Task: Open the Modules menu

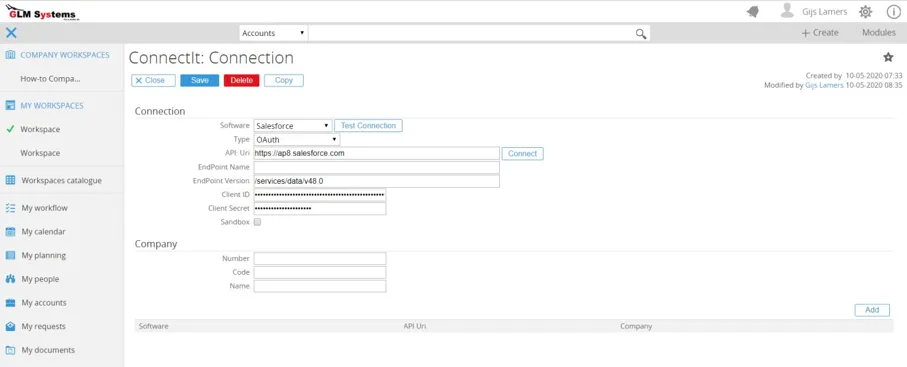Action: (879, 33)
